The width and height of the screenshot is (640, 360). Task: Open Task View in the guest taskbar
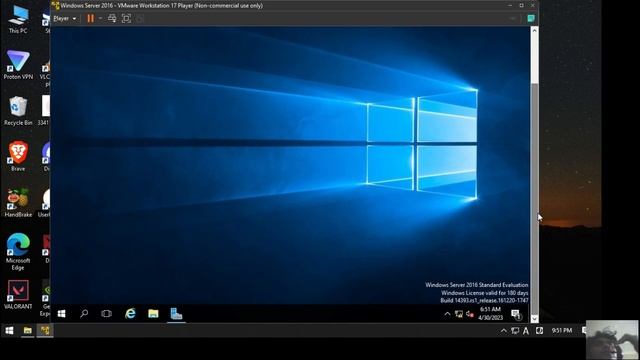[107, 313]
